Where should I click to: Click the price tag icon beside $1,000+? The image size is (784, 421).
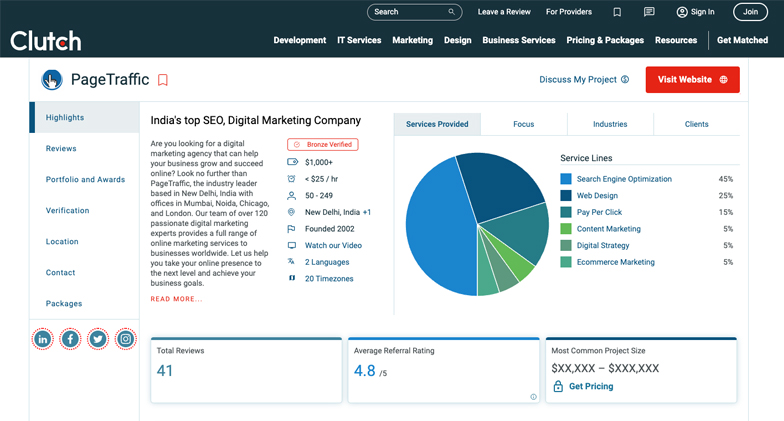tap(292, 162)
